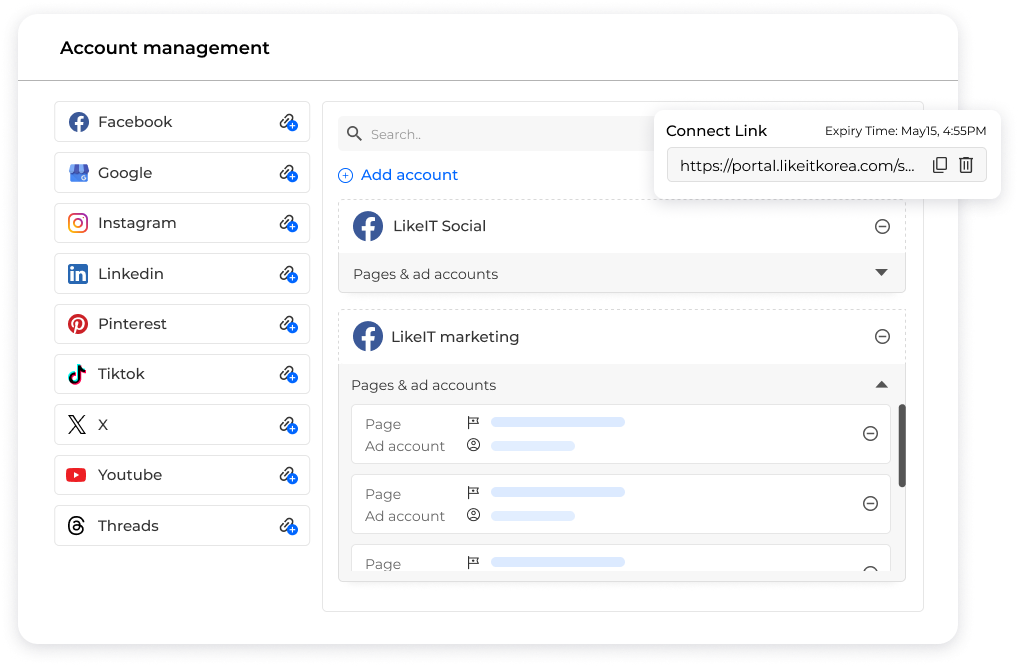Click the Youtube connect link icon
1019x666 pixels.
[x=289, y=476]
